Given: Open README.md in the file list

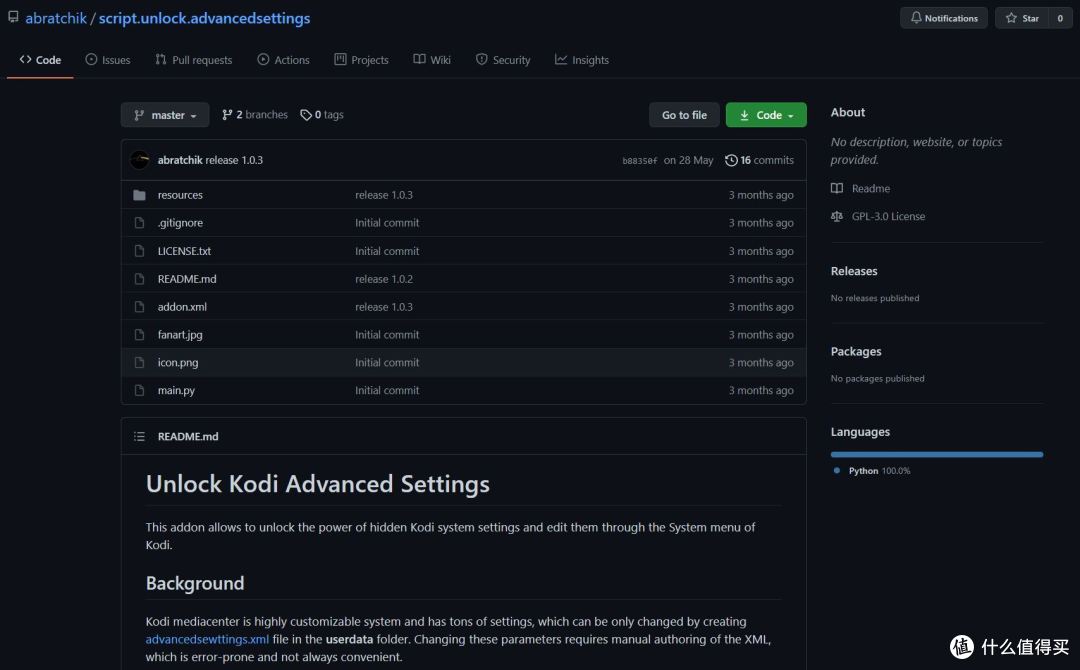Looking at the screenshot, I should pyautogui.click(x=187, y=279).
